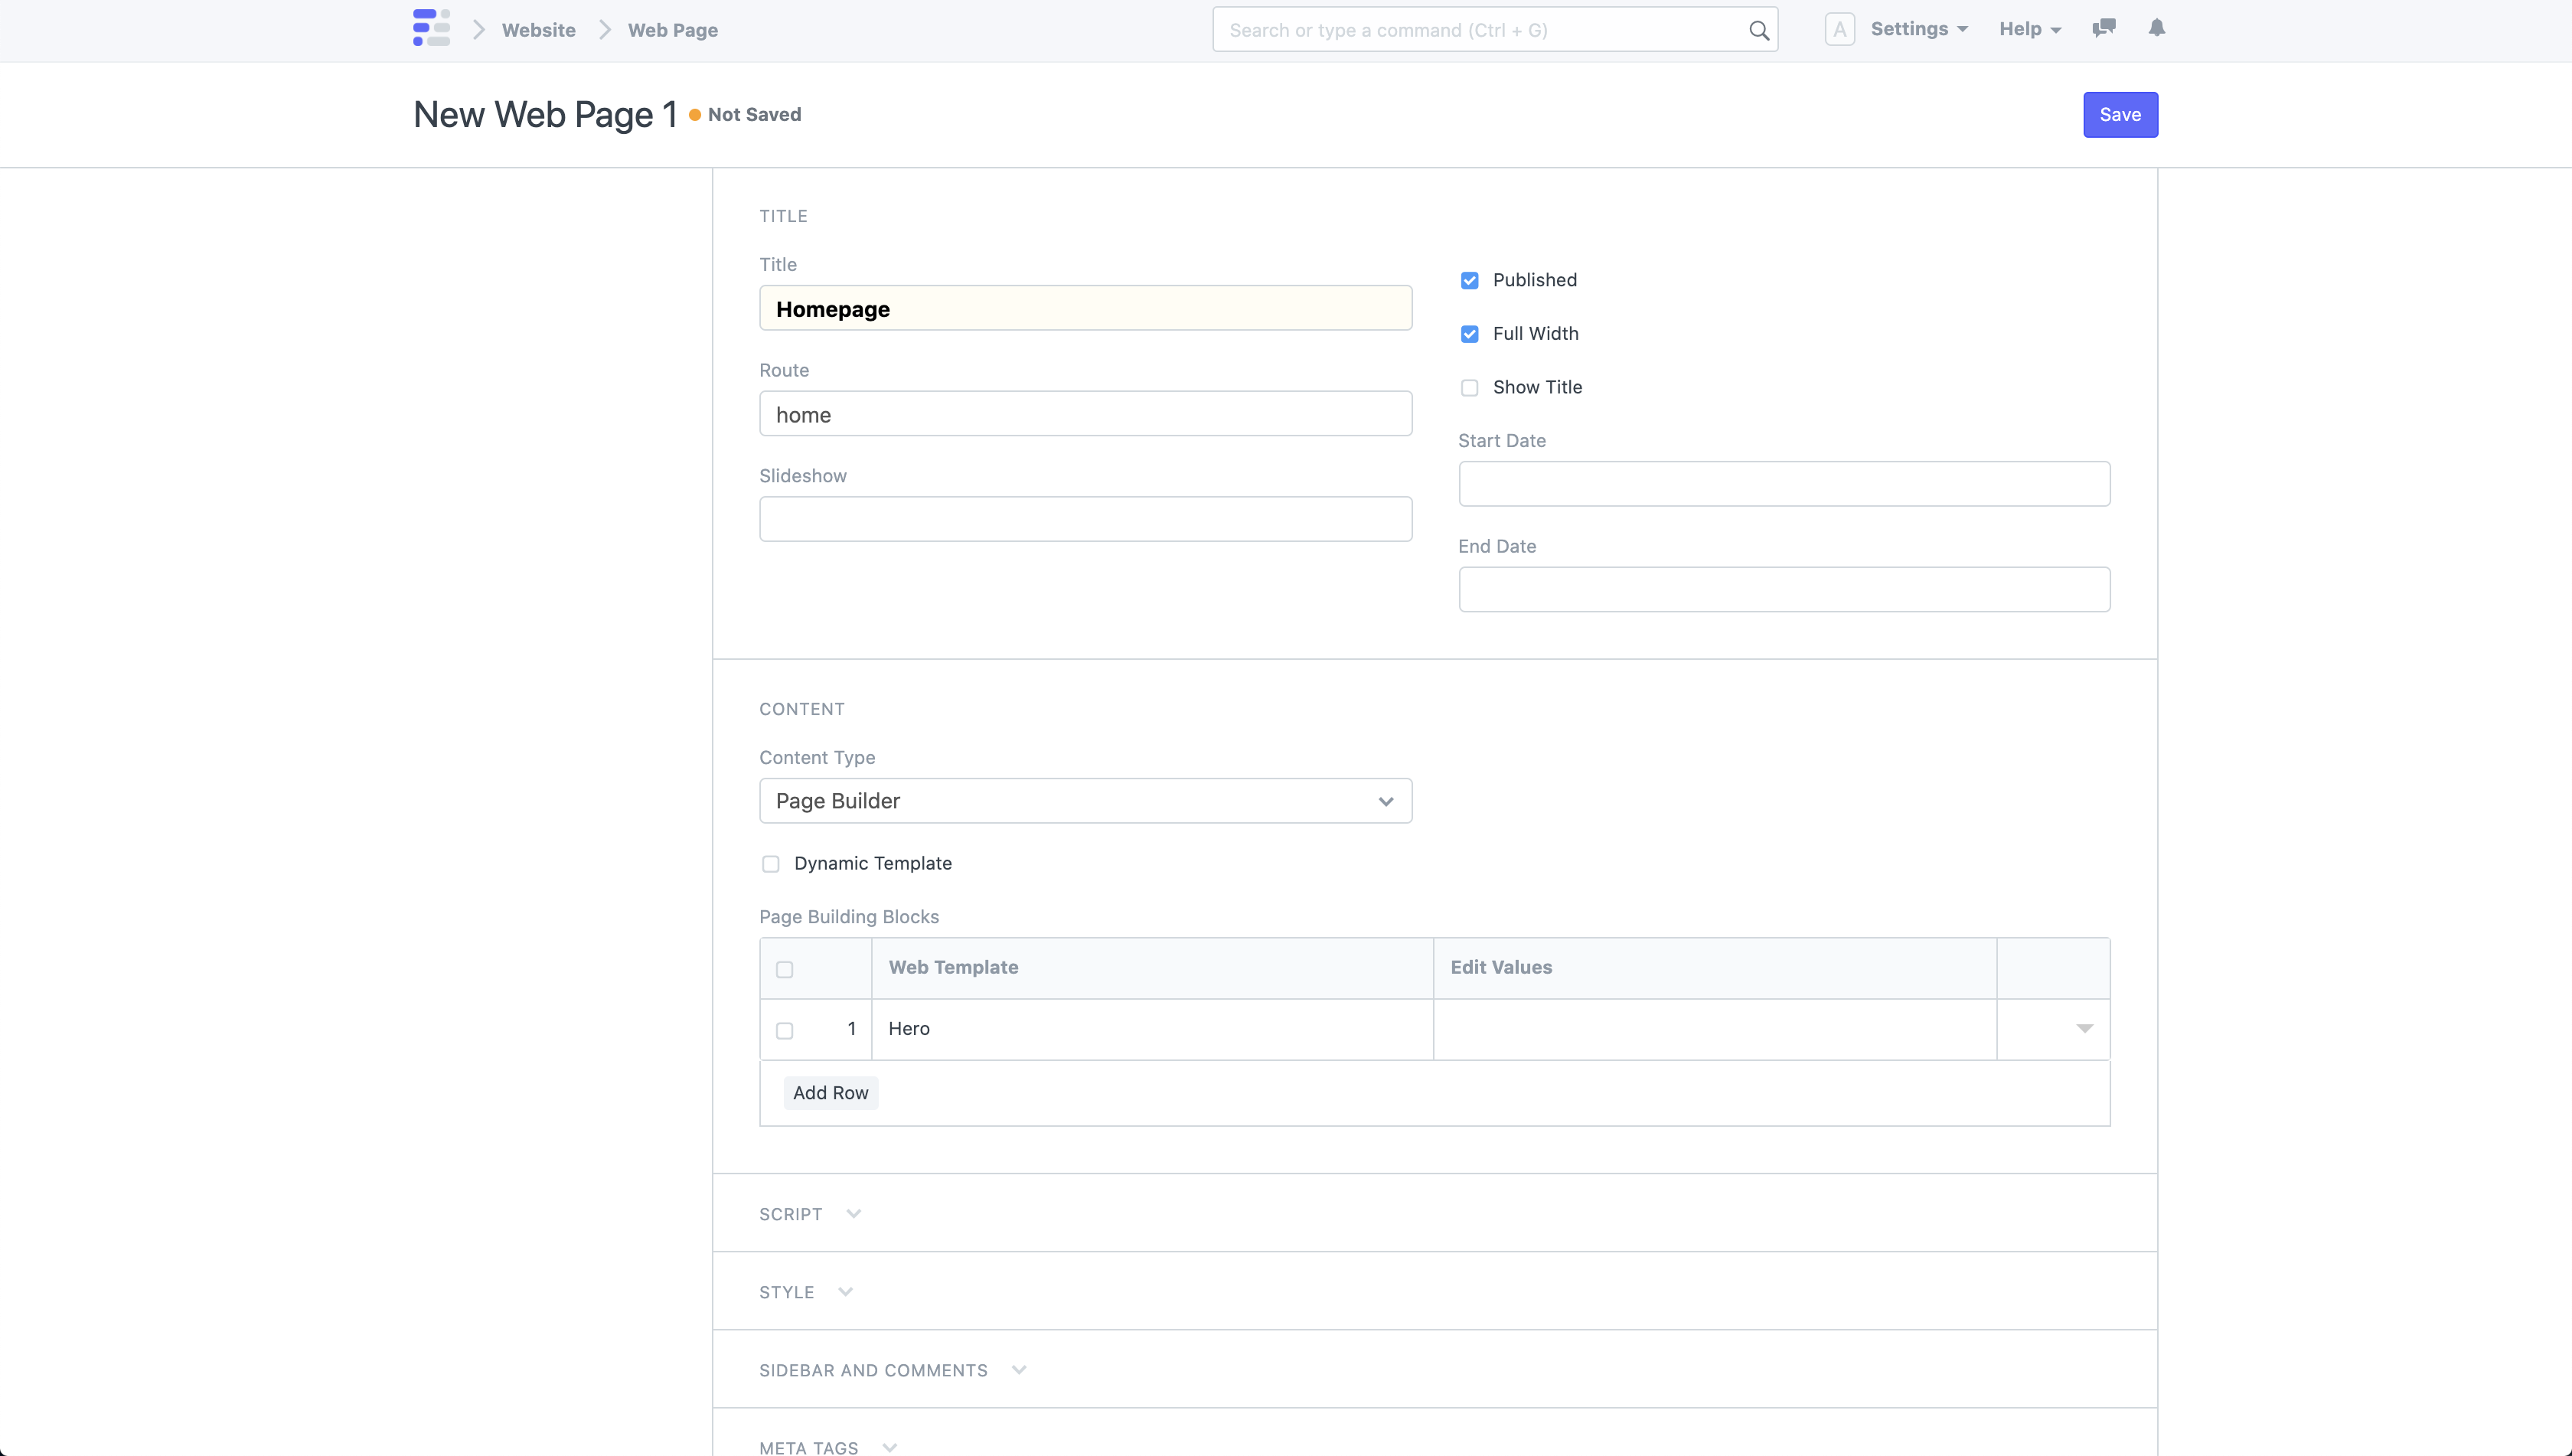Expand the row 1 actions dropdown arrow
Image resolution: width=2572 pixels, height=1456 pixels.
[x=2084, y=1028]
